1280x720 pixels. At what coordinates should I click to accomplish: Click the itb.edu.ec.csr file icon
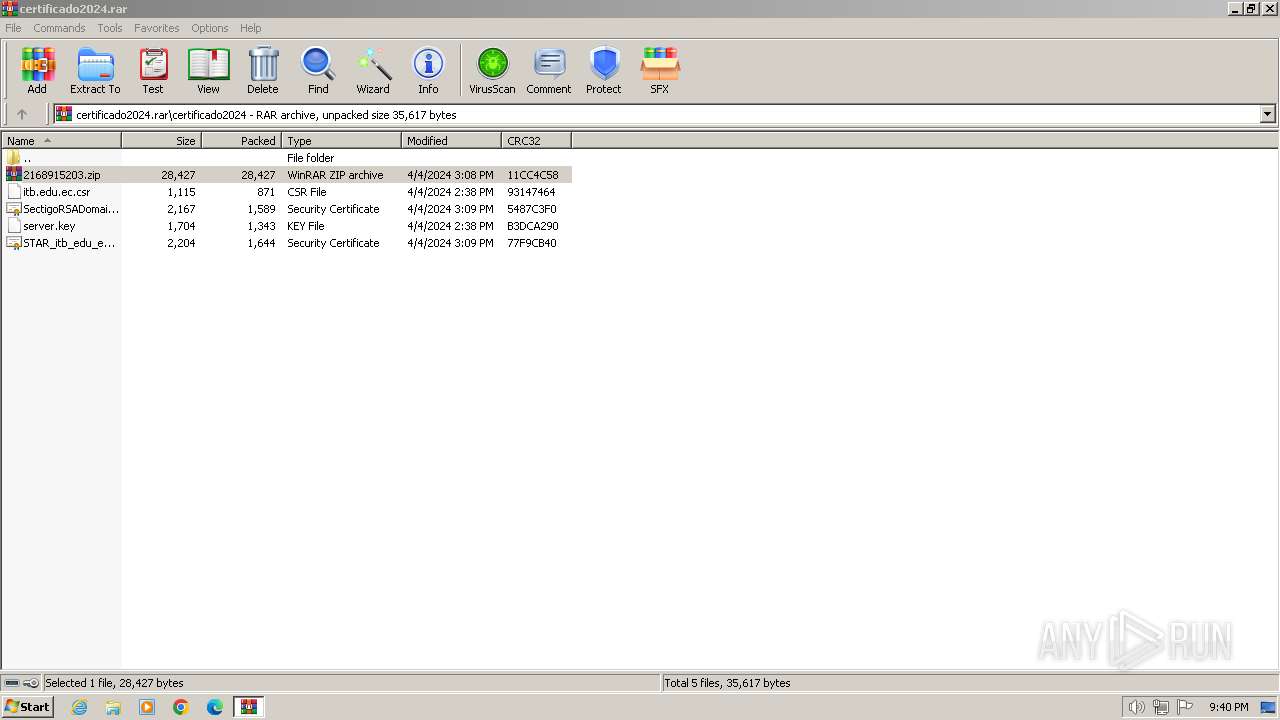pos(13,192)
